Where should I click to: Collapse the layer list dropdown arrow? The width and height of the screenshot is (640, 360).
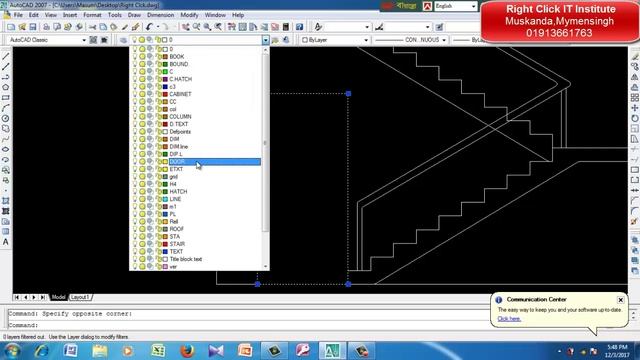click(x=266, y=40)
